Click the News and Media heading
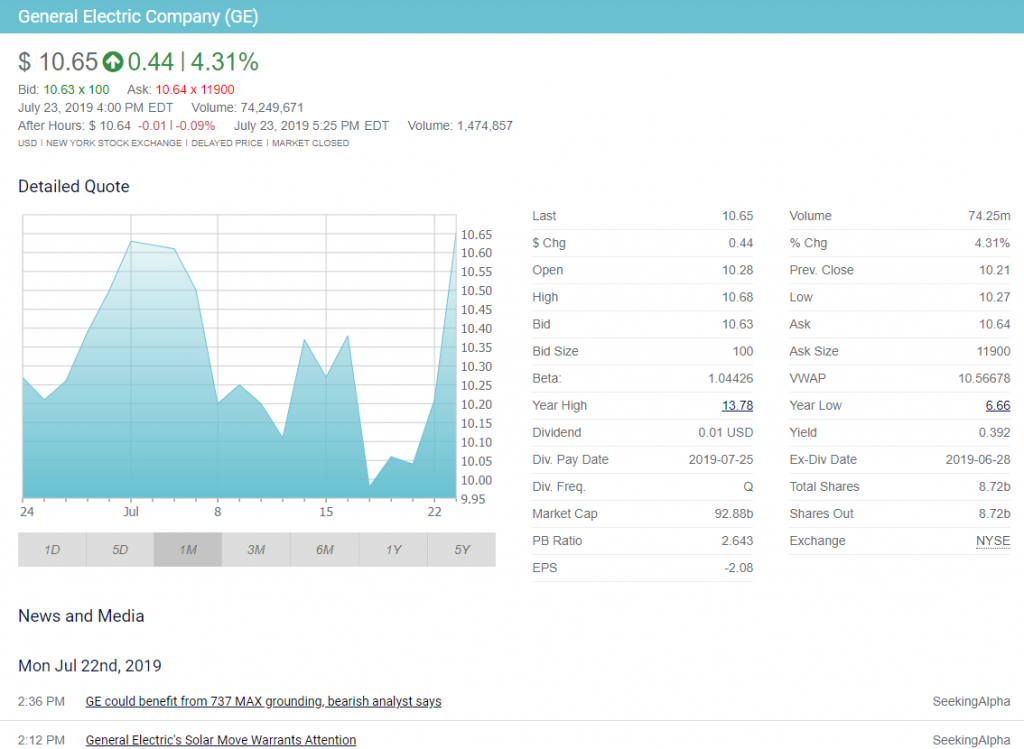Viewport: 1024px width, 749px height. 81,616
